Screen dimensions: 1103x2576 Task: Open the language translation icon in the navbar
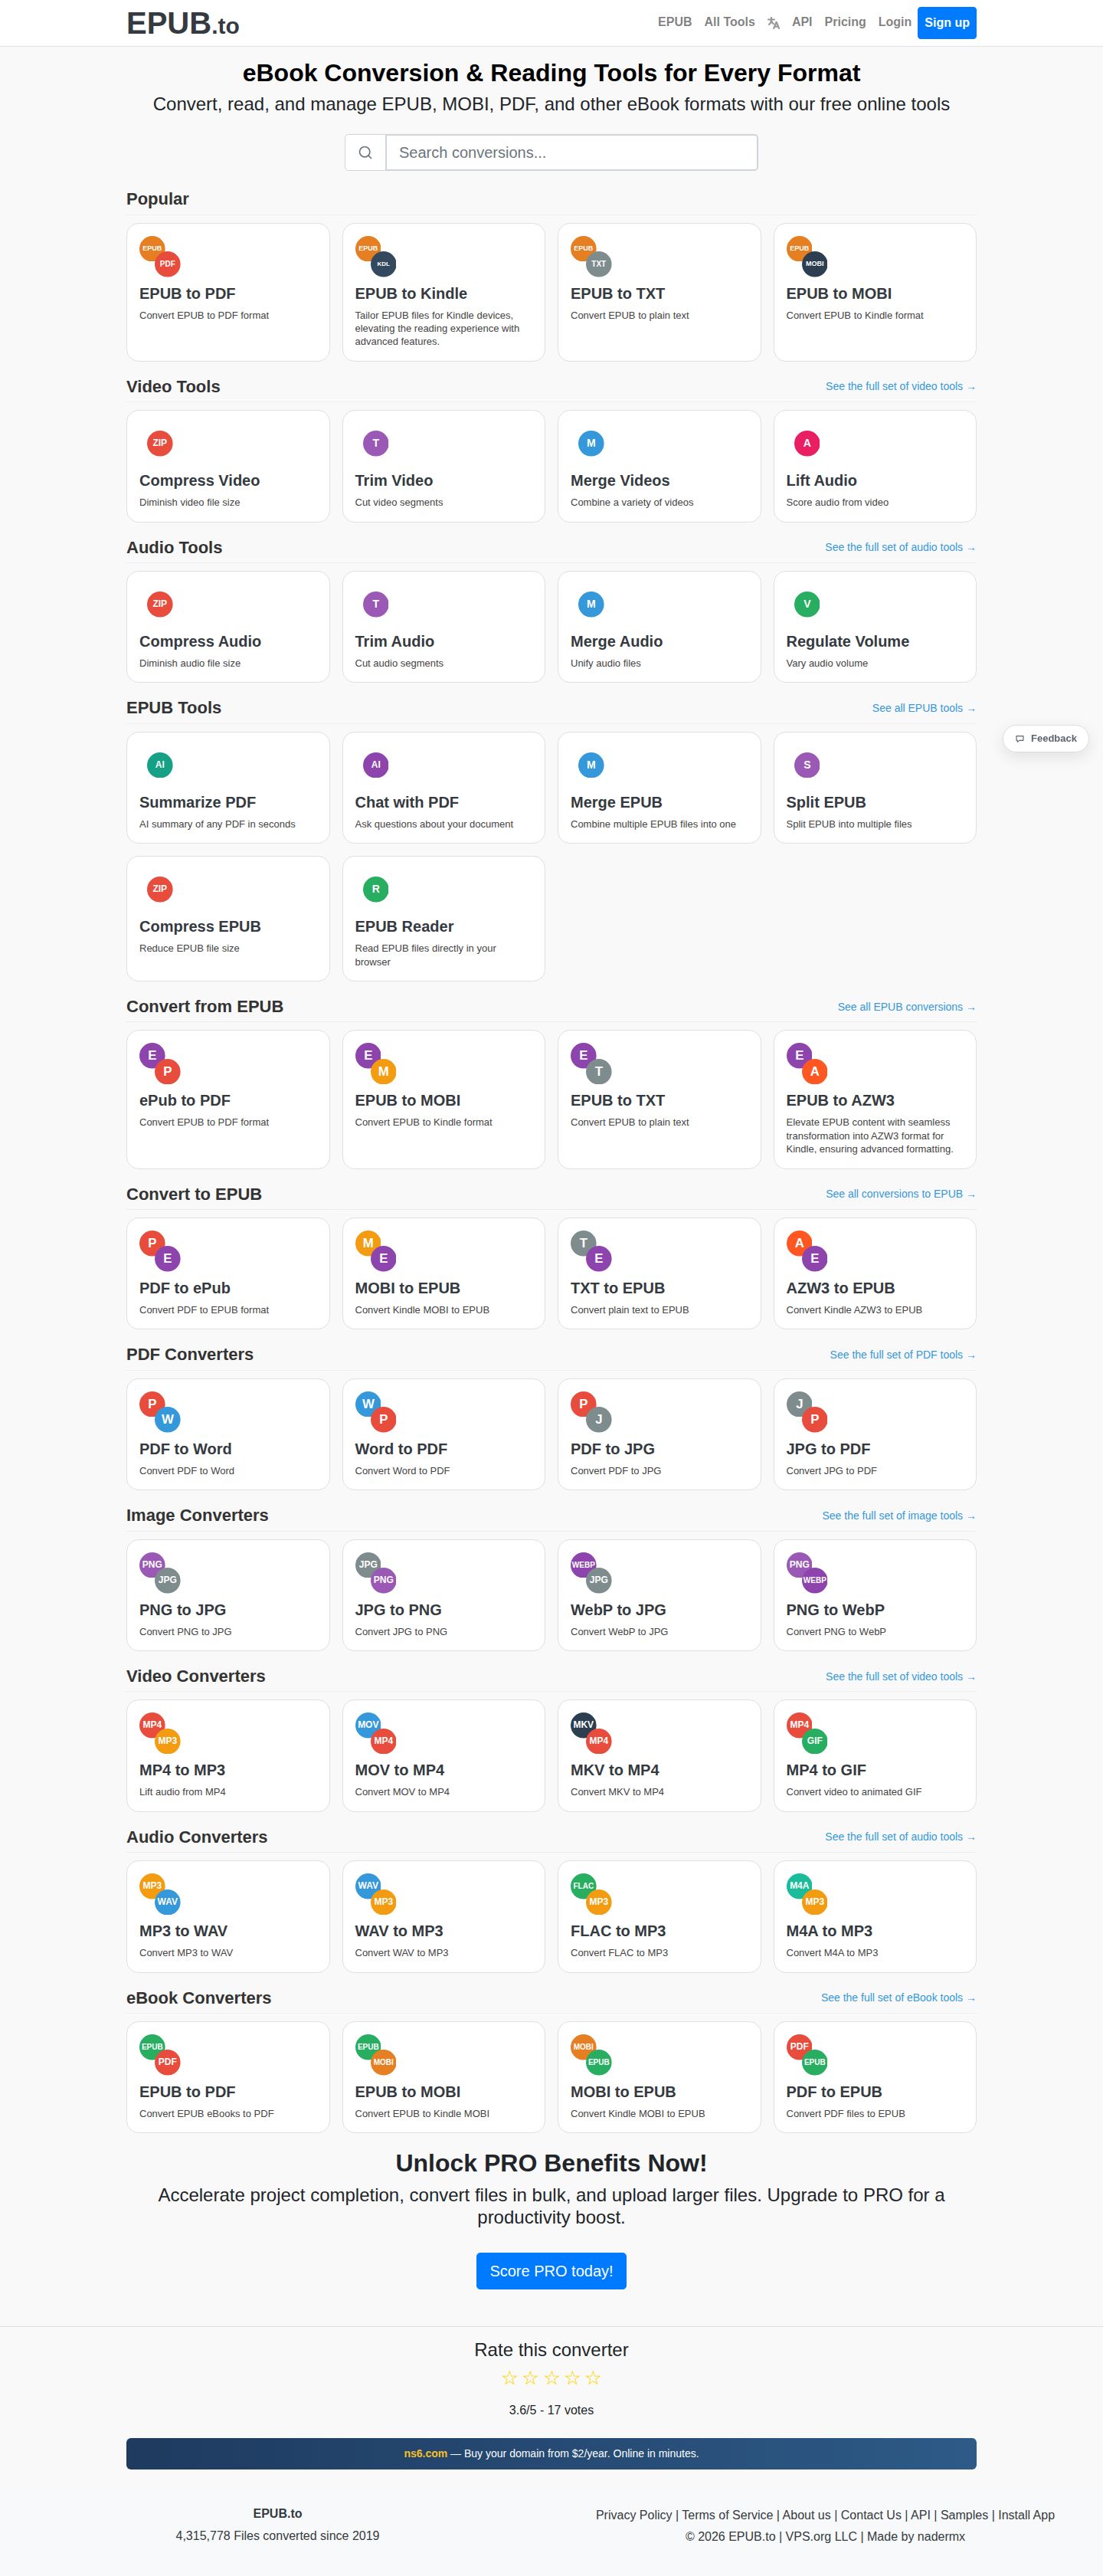(x=773, y=23)
